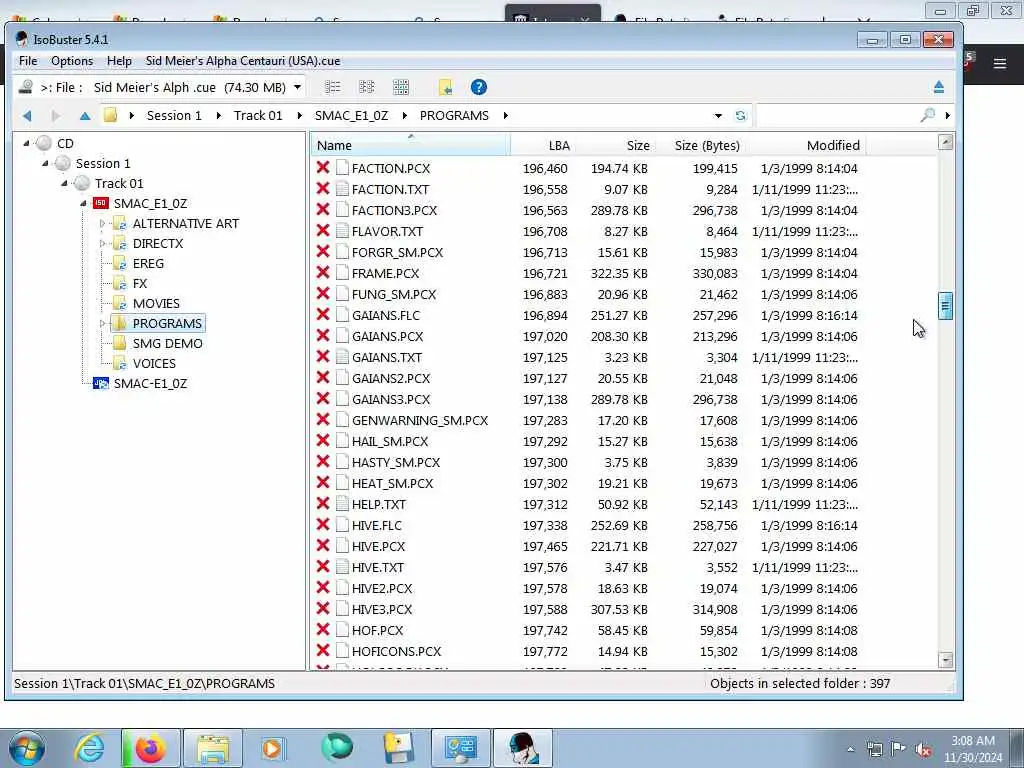This screenshot has height=768, width=1024.
Task: Click the Windows Start orb
Action: point(26,748)
